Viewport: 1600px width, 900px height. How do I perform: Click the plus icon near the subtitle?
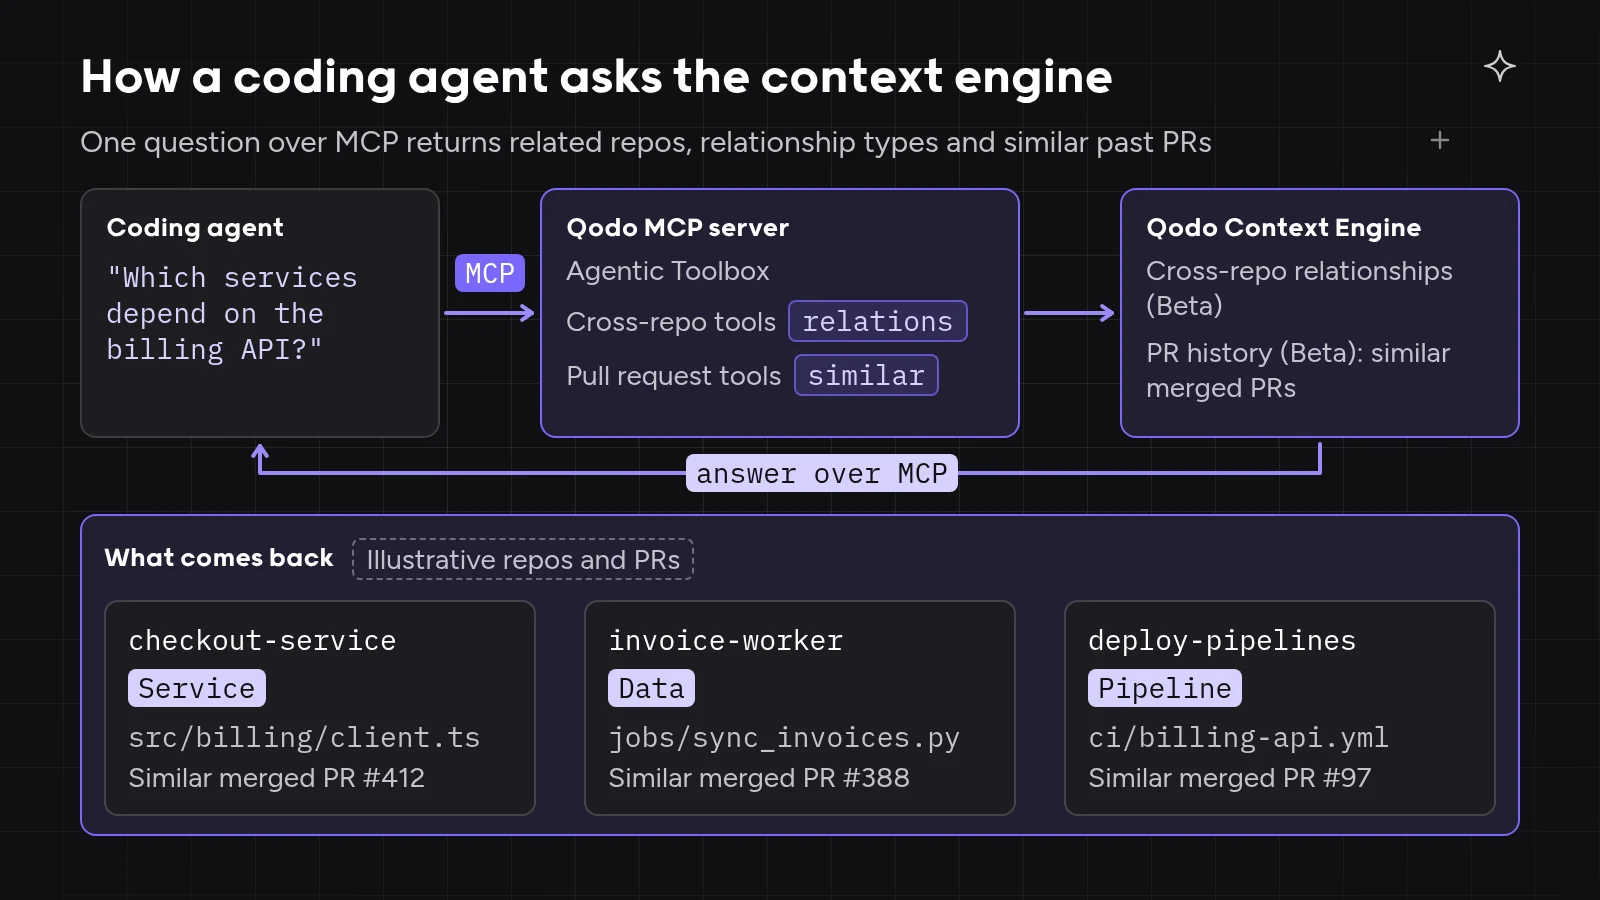[1440, 141]
